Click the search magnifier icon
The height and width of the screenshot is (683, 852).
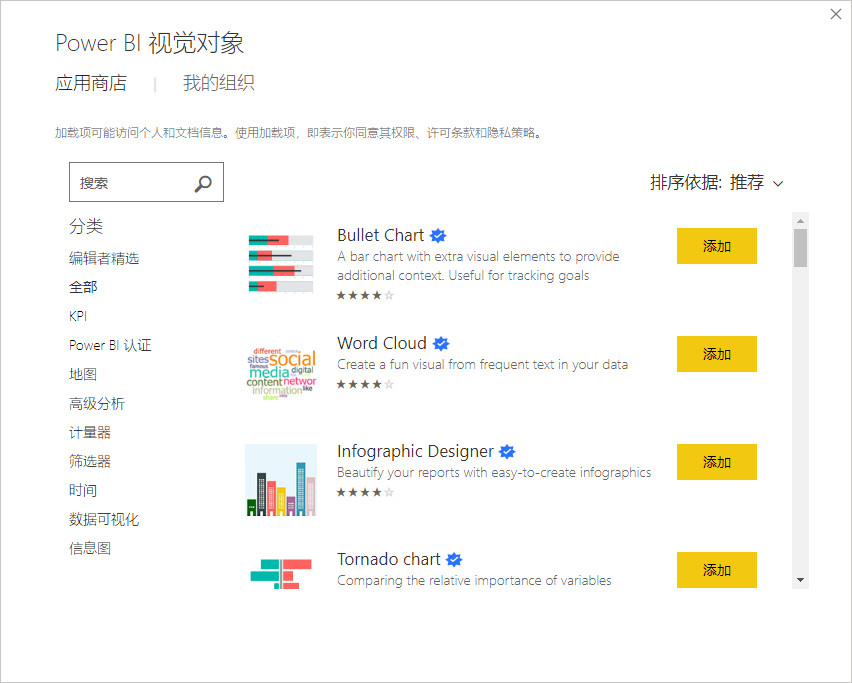pos(203,182)
